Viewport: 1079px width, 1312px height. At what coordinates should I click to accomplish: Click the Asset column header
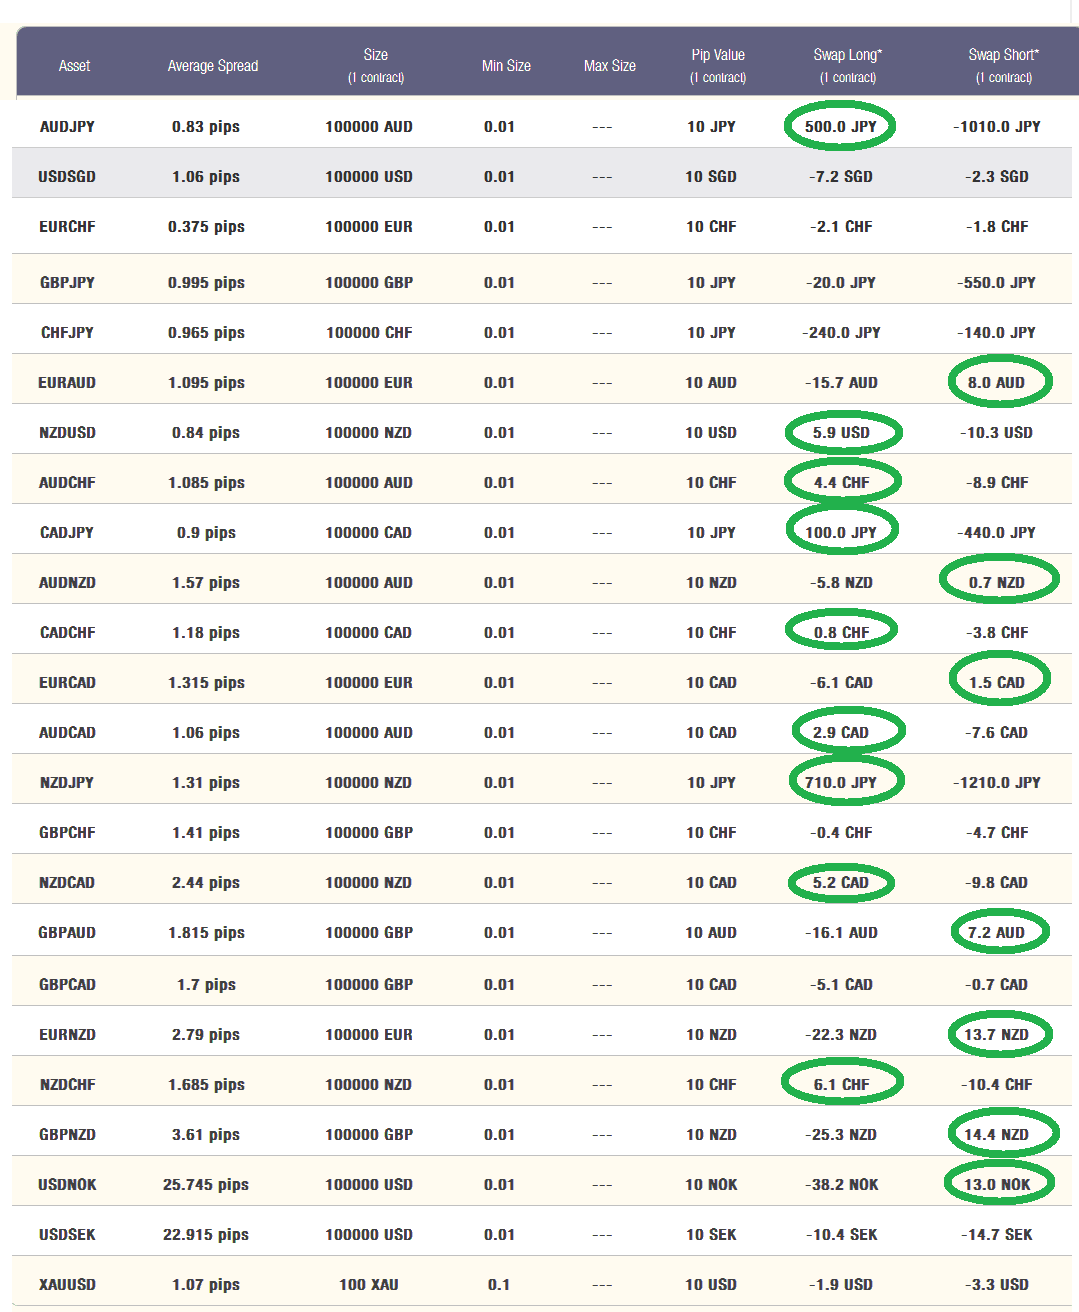[x=74, y=66]
